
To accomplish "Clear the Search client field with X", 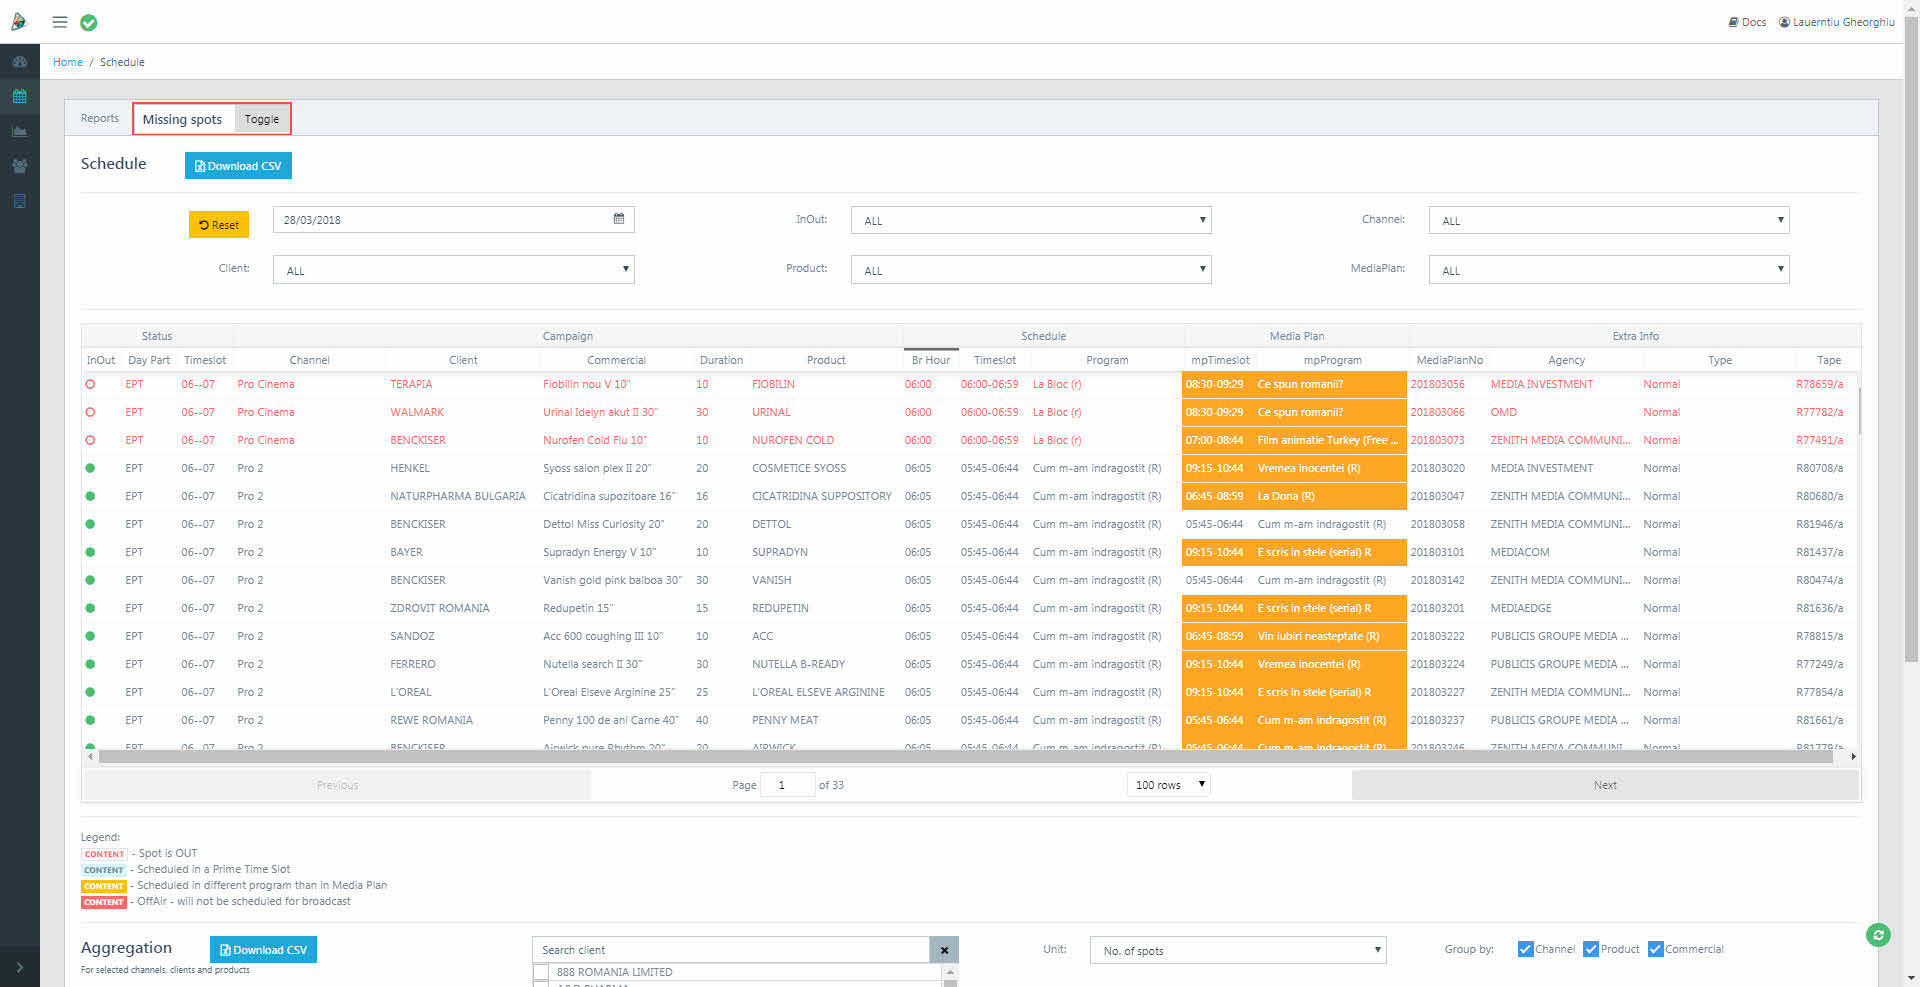I will (944, 950).
